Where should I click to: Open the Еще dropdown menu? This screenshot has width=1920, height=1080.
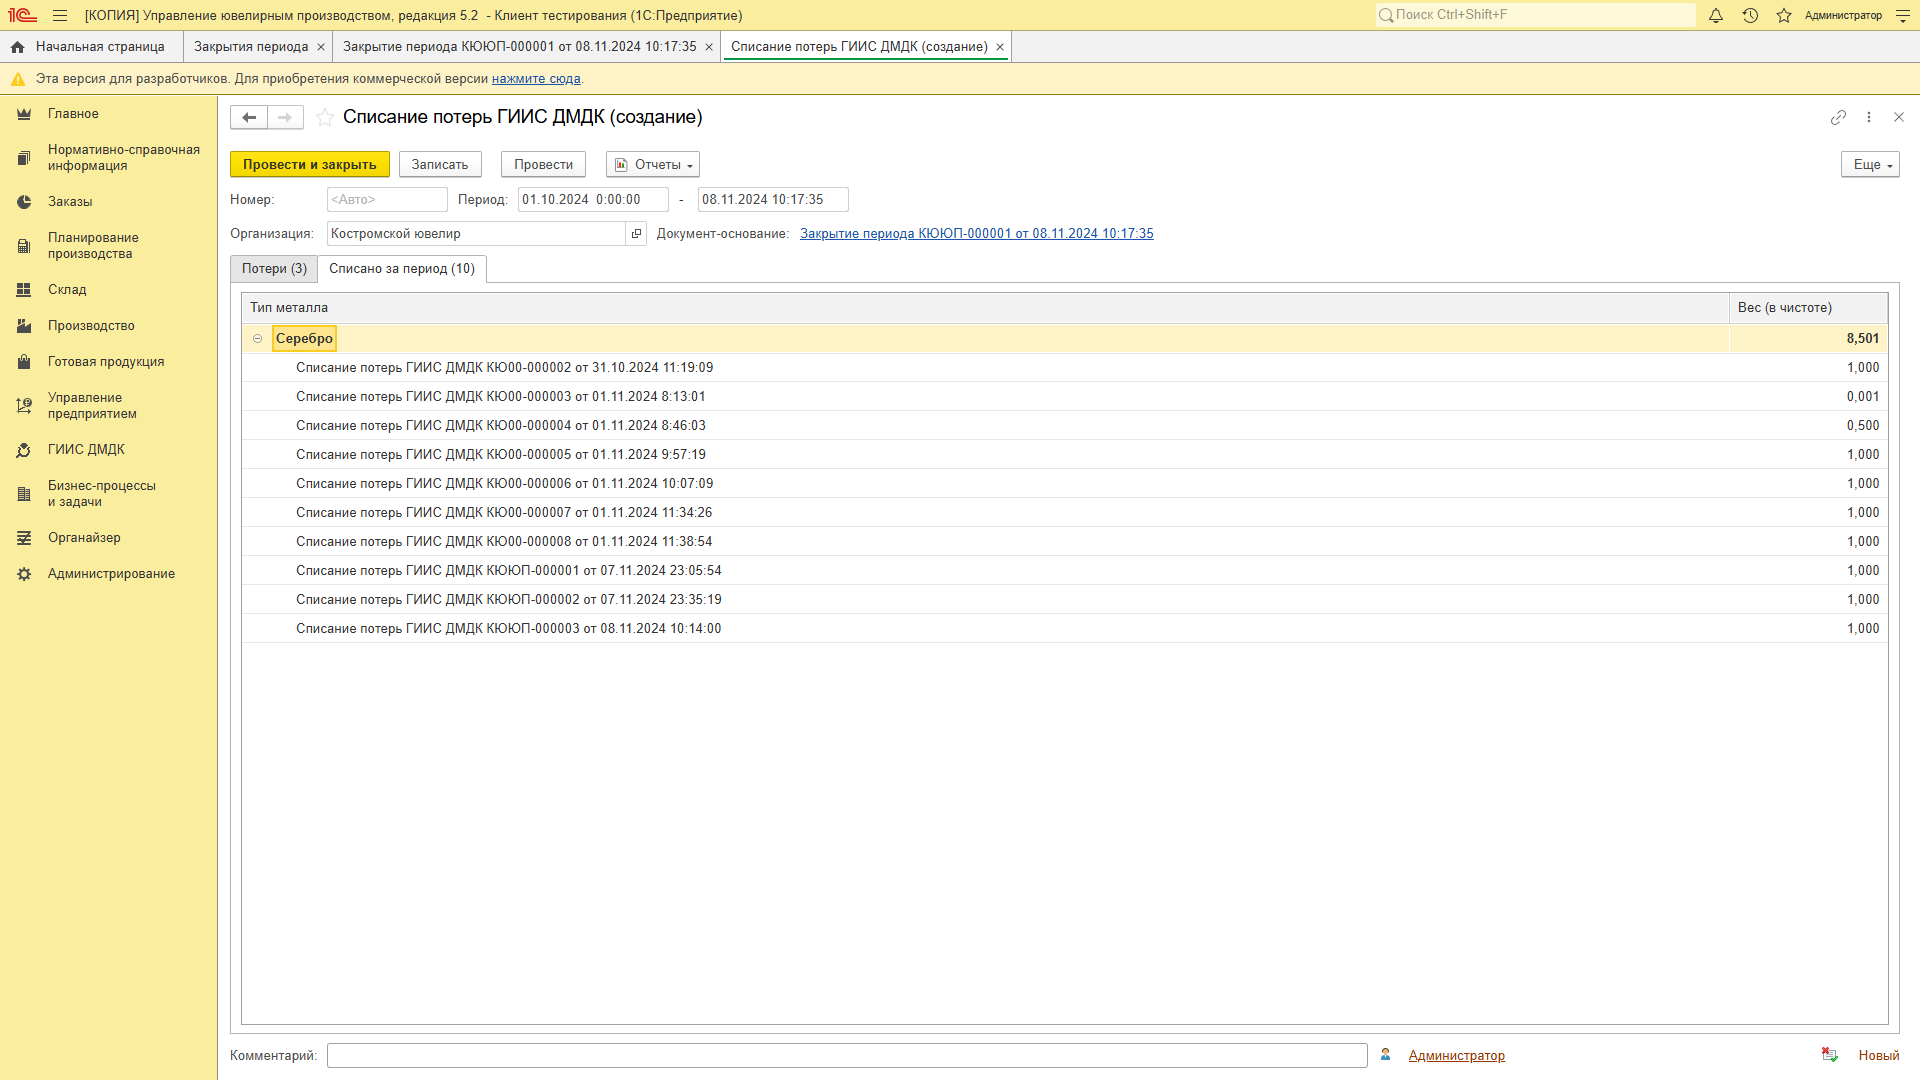point(1870,165)
